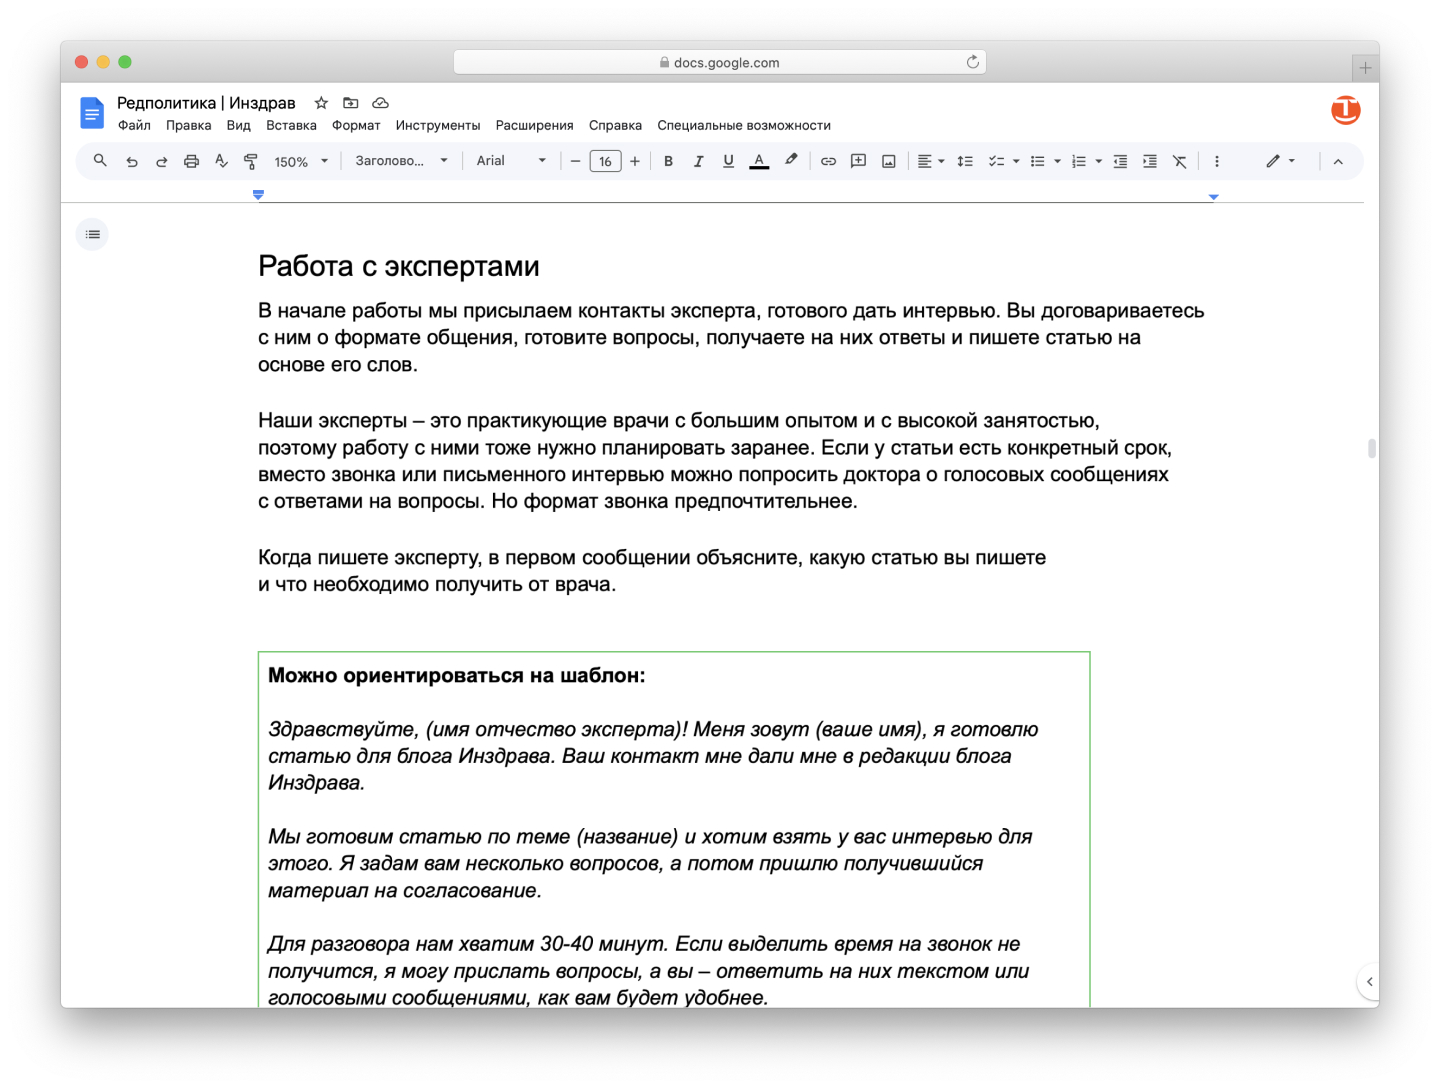Click the clear formatting icon
This screenshot has height=1090, width=1440.
point(1180,161)
